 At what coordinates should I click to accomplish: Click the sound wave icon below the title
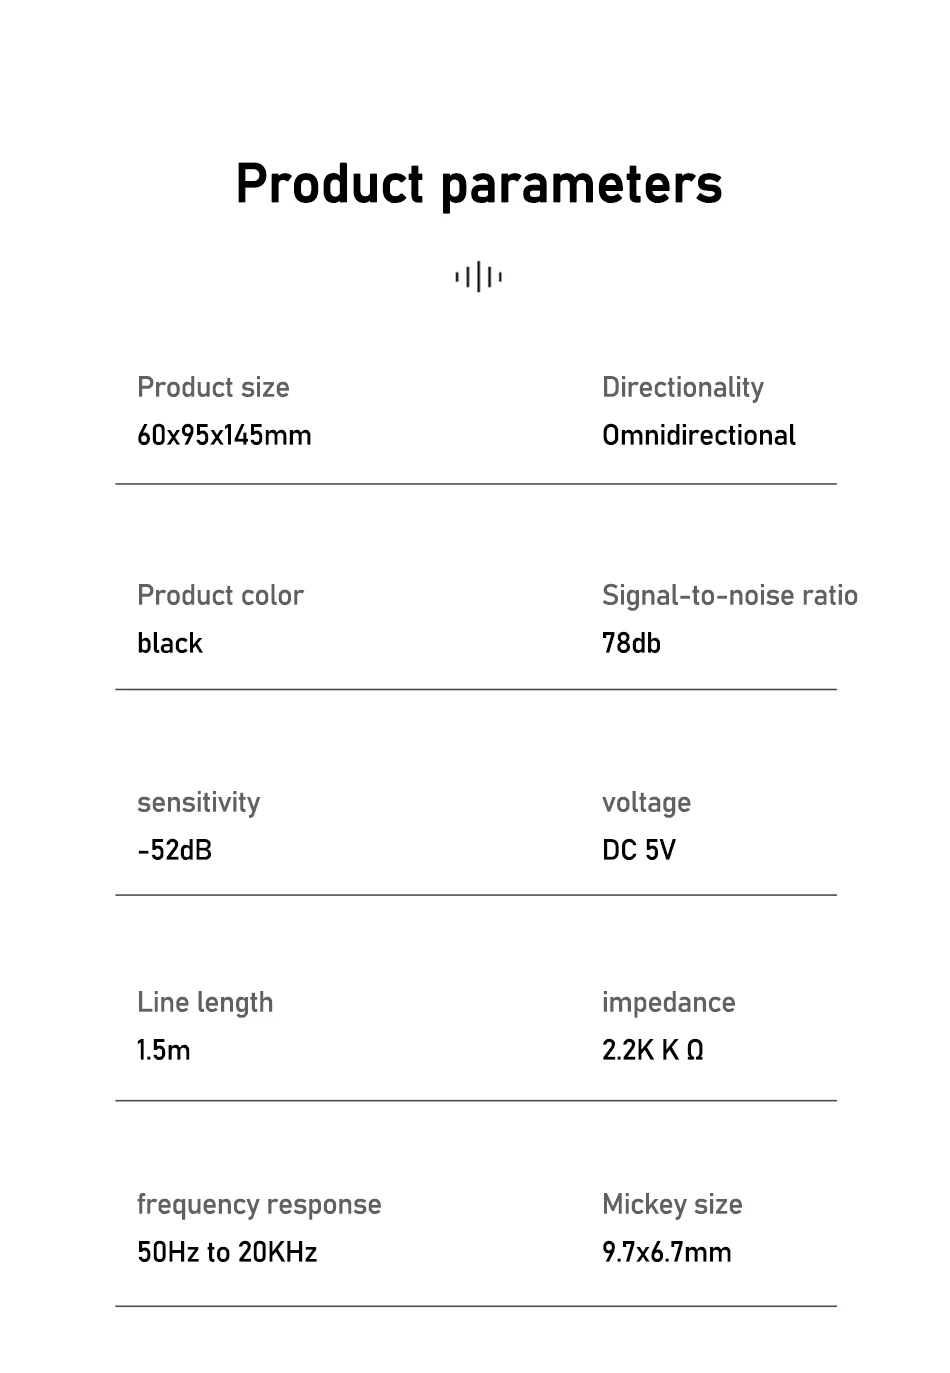tap(478, 277)
